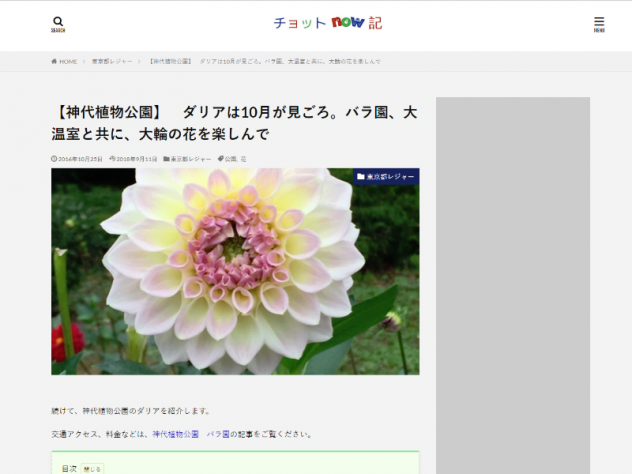Click the clock icon by the publish date
This screenshot has width=632, height=474.
(54, 159)
